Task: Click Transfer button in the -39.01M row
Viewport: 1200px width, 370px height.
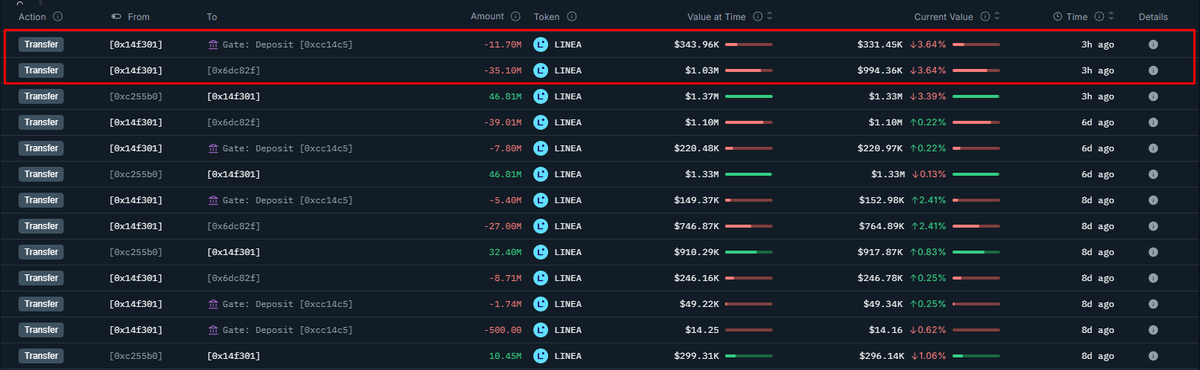Action: coord(41,122)
